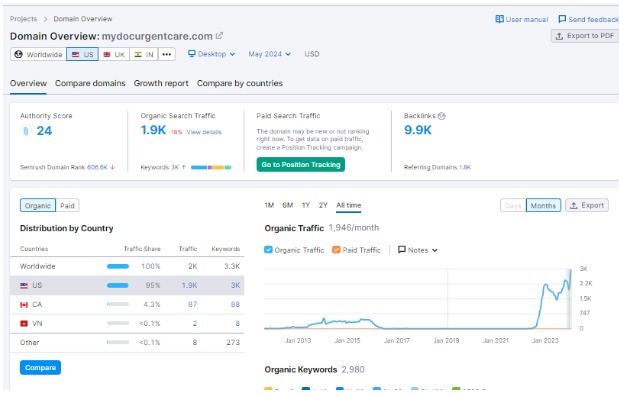Click the USD currency label
Image resolution: width=619 pixels, height=394 pixels.
(x=311, y=54)
